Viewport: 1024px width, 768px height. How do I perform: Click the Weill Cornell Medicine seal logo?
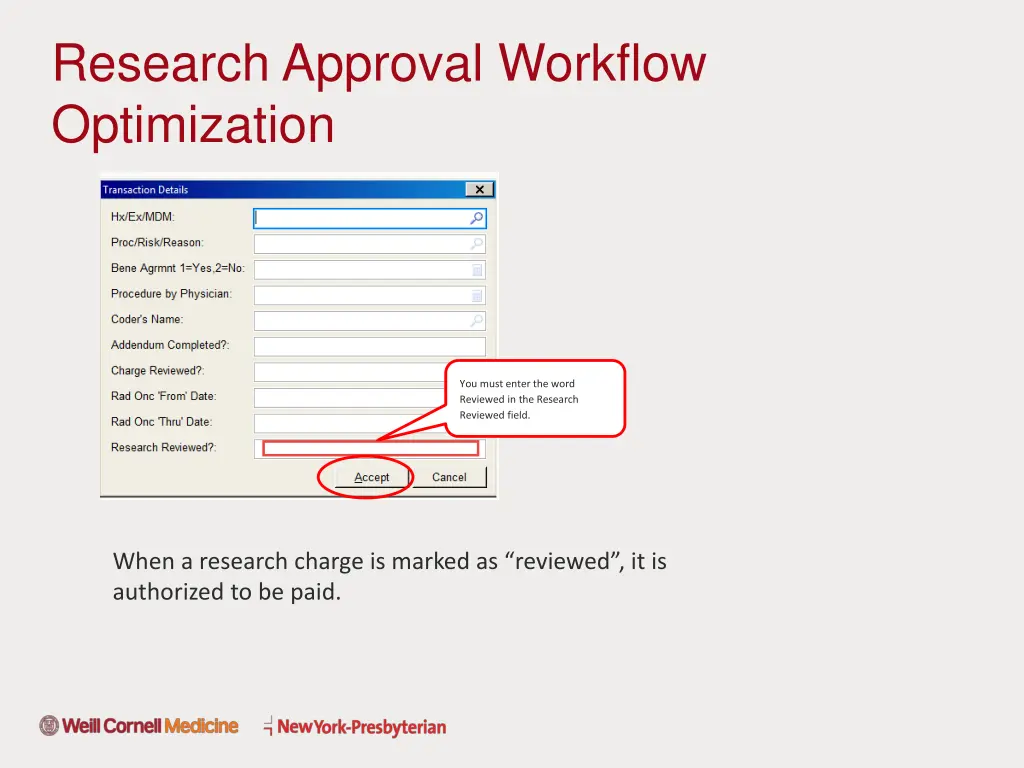[49, 726]
